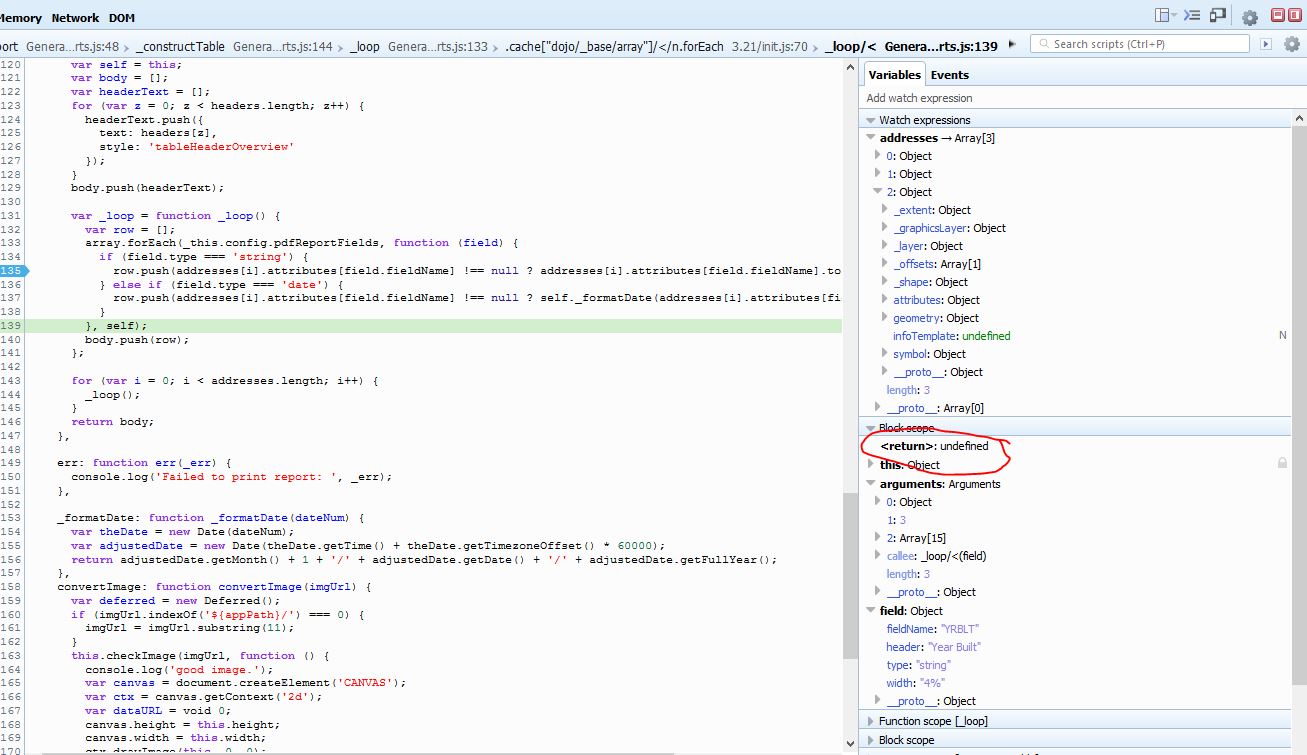
Task: Expand the attributes: Object property
Action: [x=885, y=300]
